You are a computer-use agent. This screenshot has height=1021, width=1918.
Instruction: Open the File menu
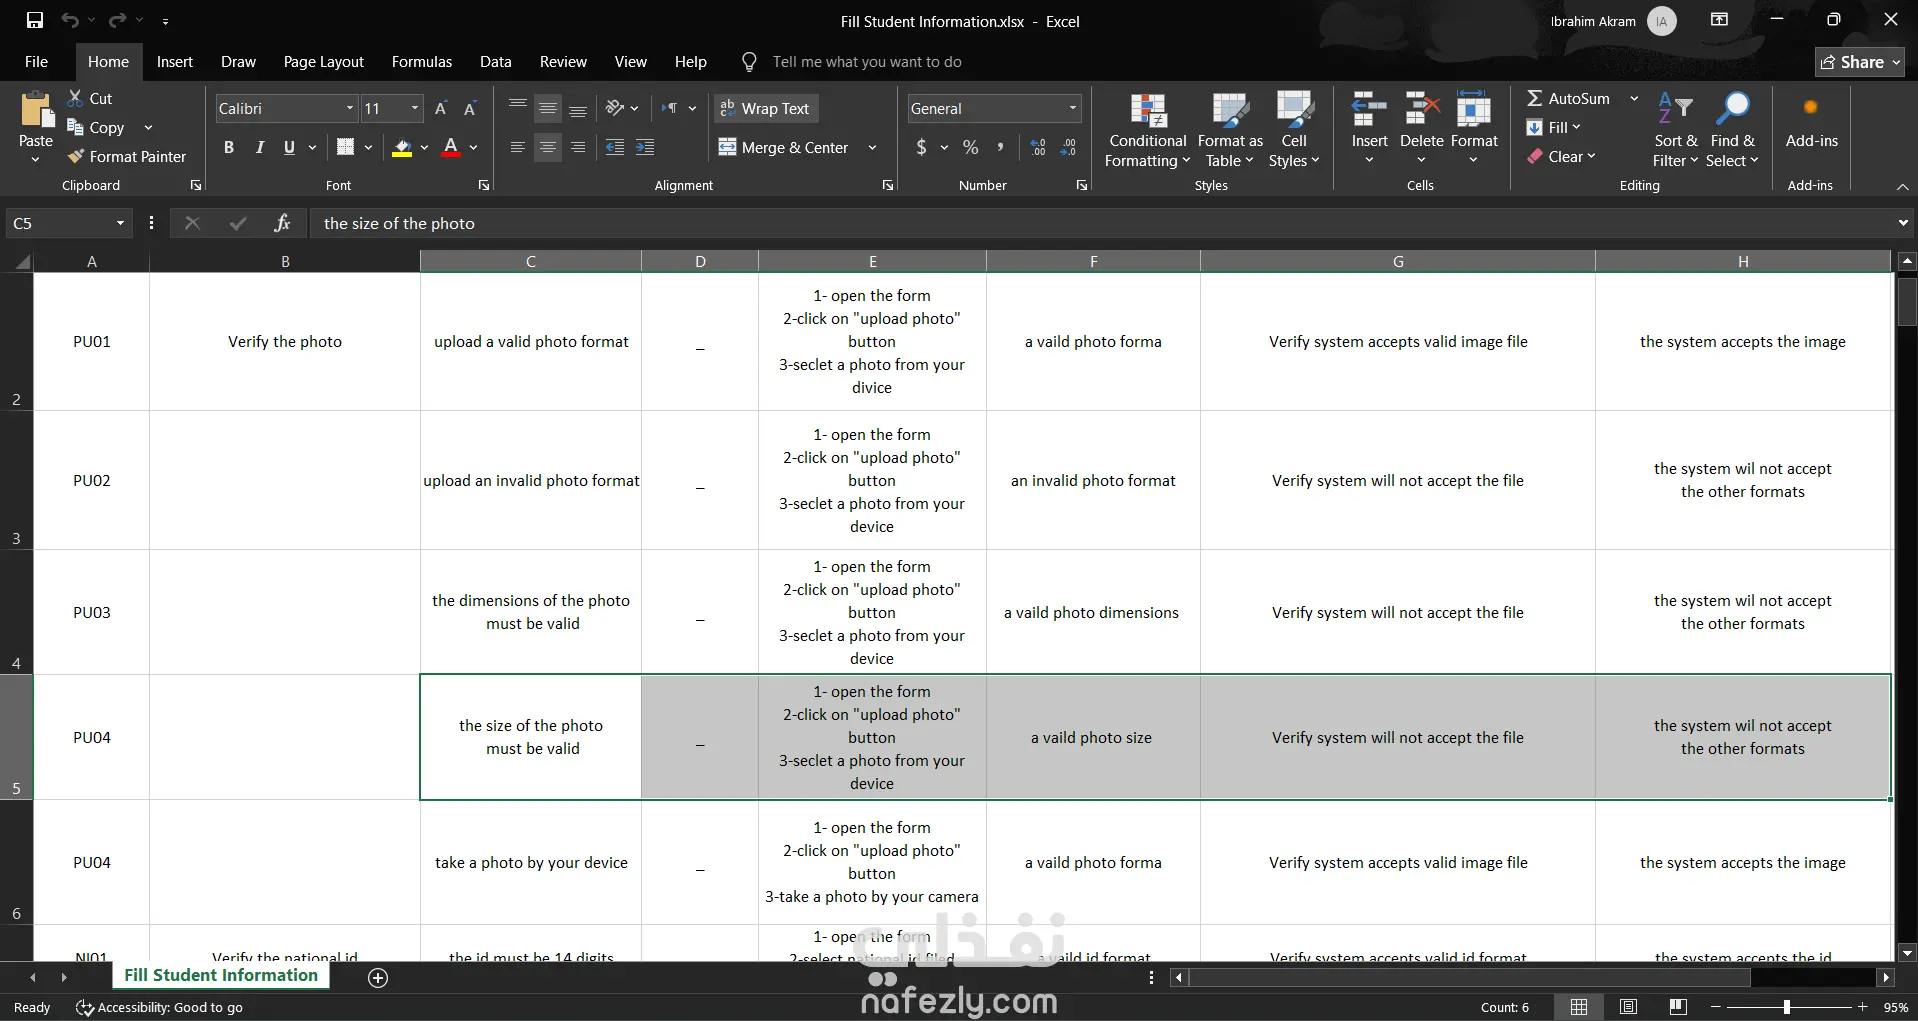click(x=36, y=61)
